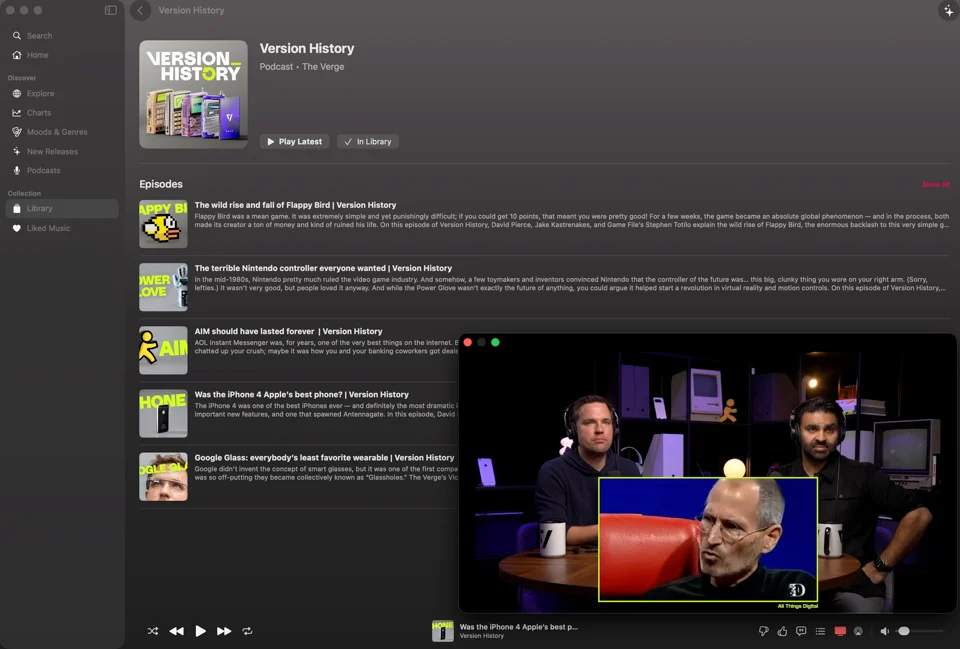
Task: Open The Verge publisher link
Action: coord(323,67)
